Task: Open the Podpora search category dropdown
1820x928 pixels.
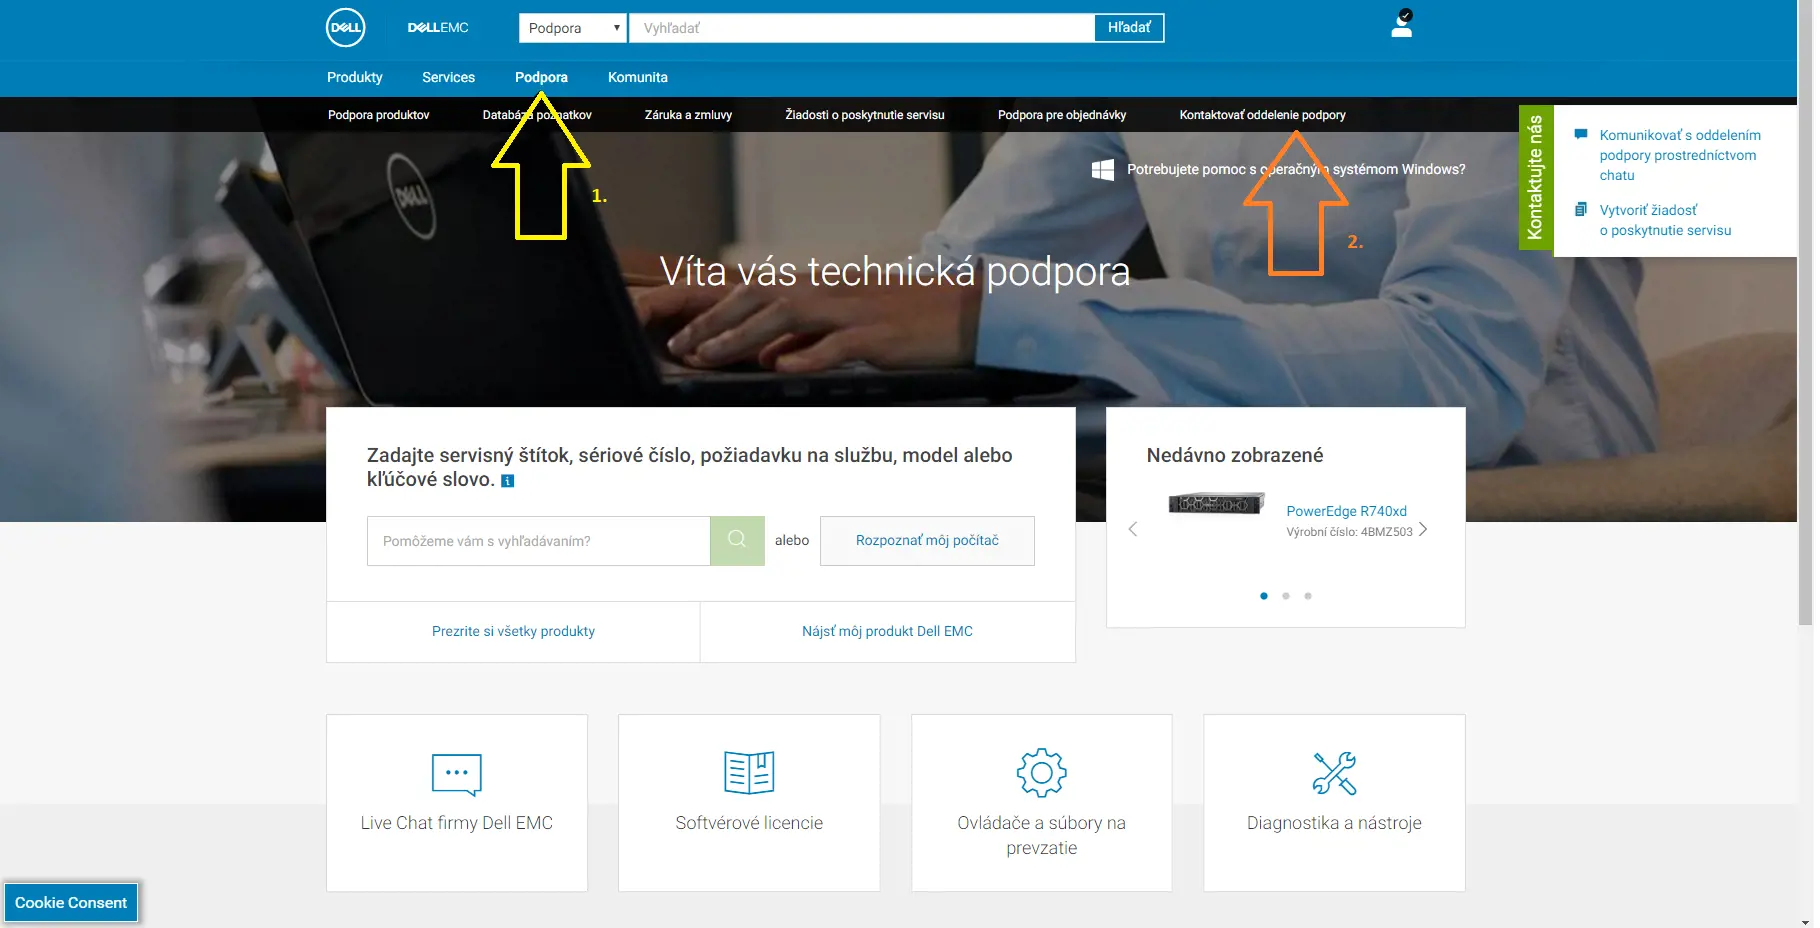Action: (x=573, y=28)
